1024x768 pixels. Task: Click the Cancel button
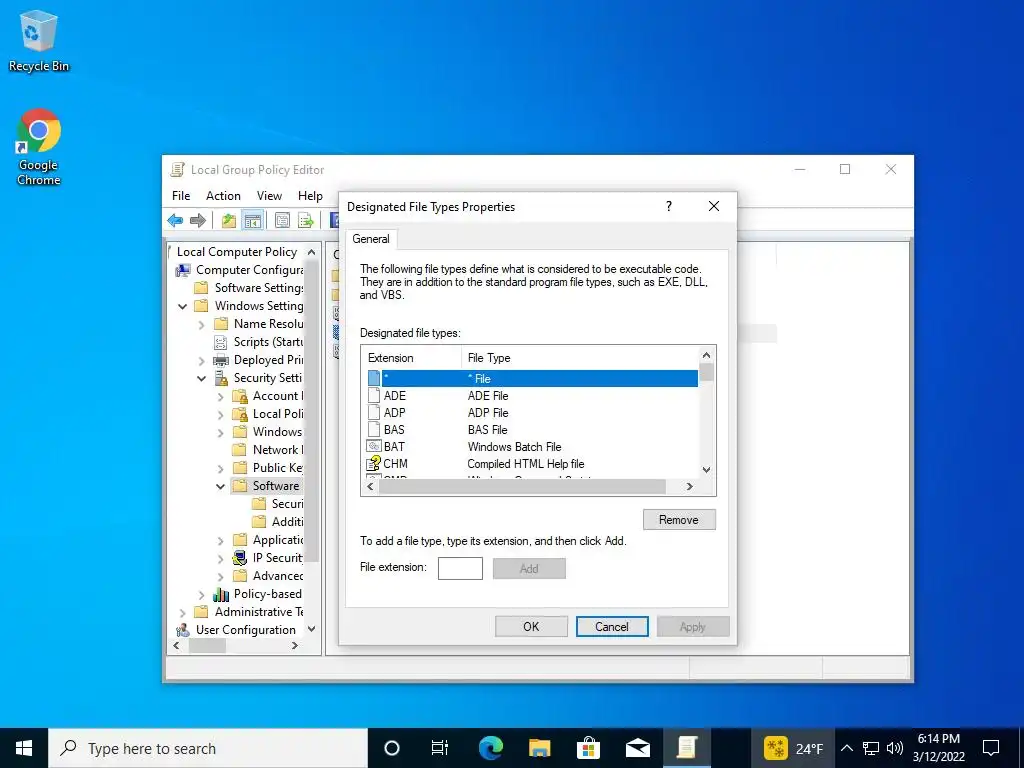pos(612,626)
